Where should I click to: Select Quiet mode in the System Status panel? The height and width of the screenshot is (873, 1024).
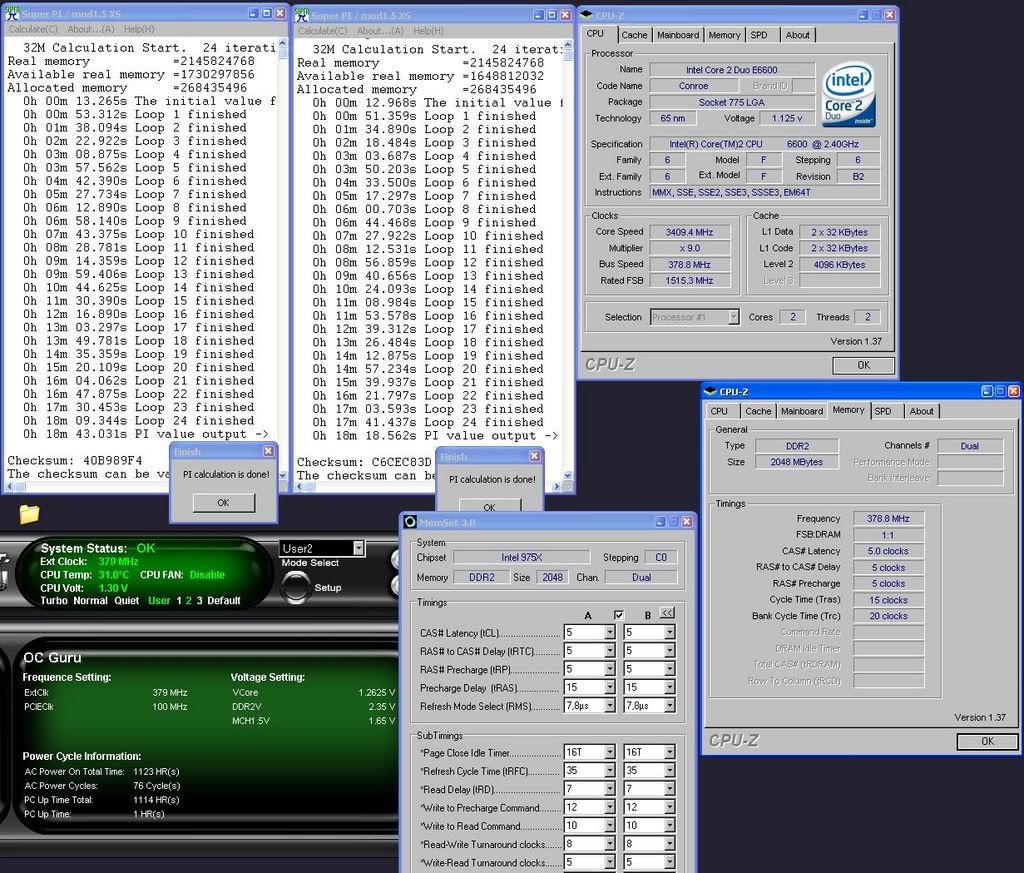tap(127, 601)
